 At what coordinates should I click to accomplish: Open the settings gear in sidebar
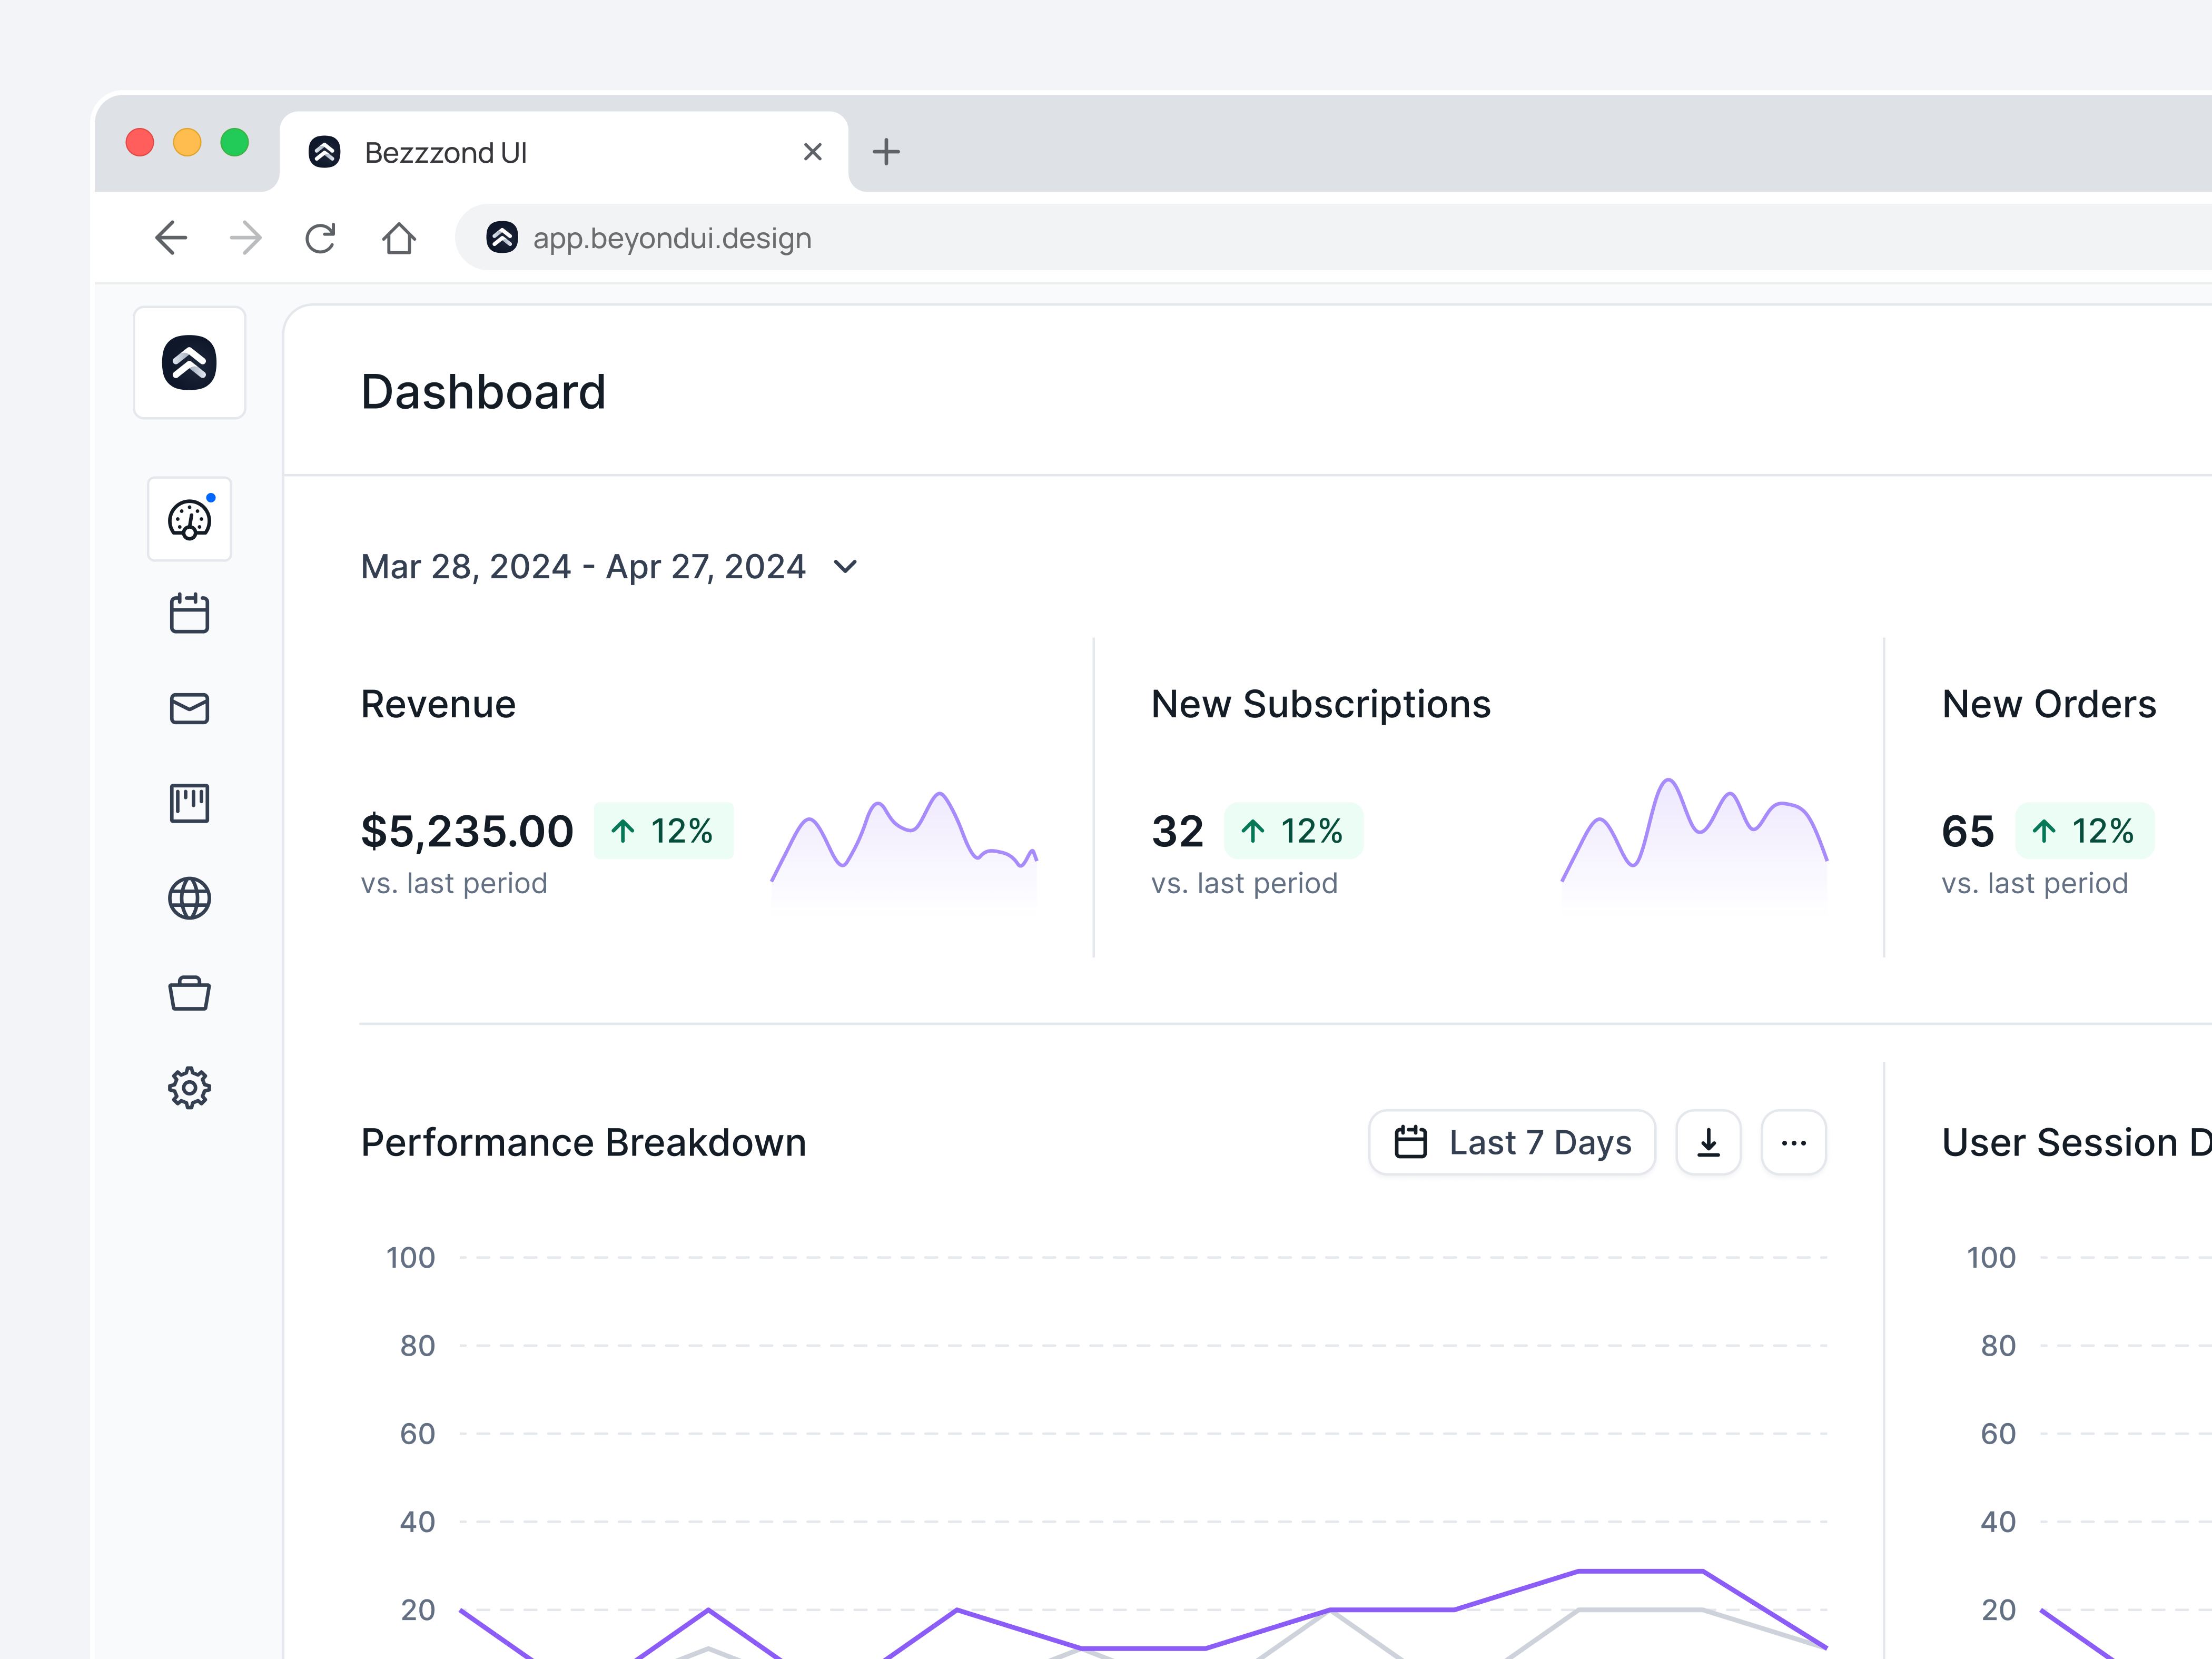tap(189, 1087)
